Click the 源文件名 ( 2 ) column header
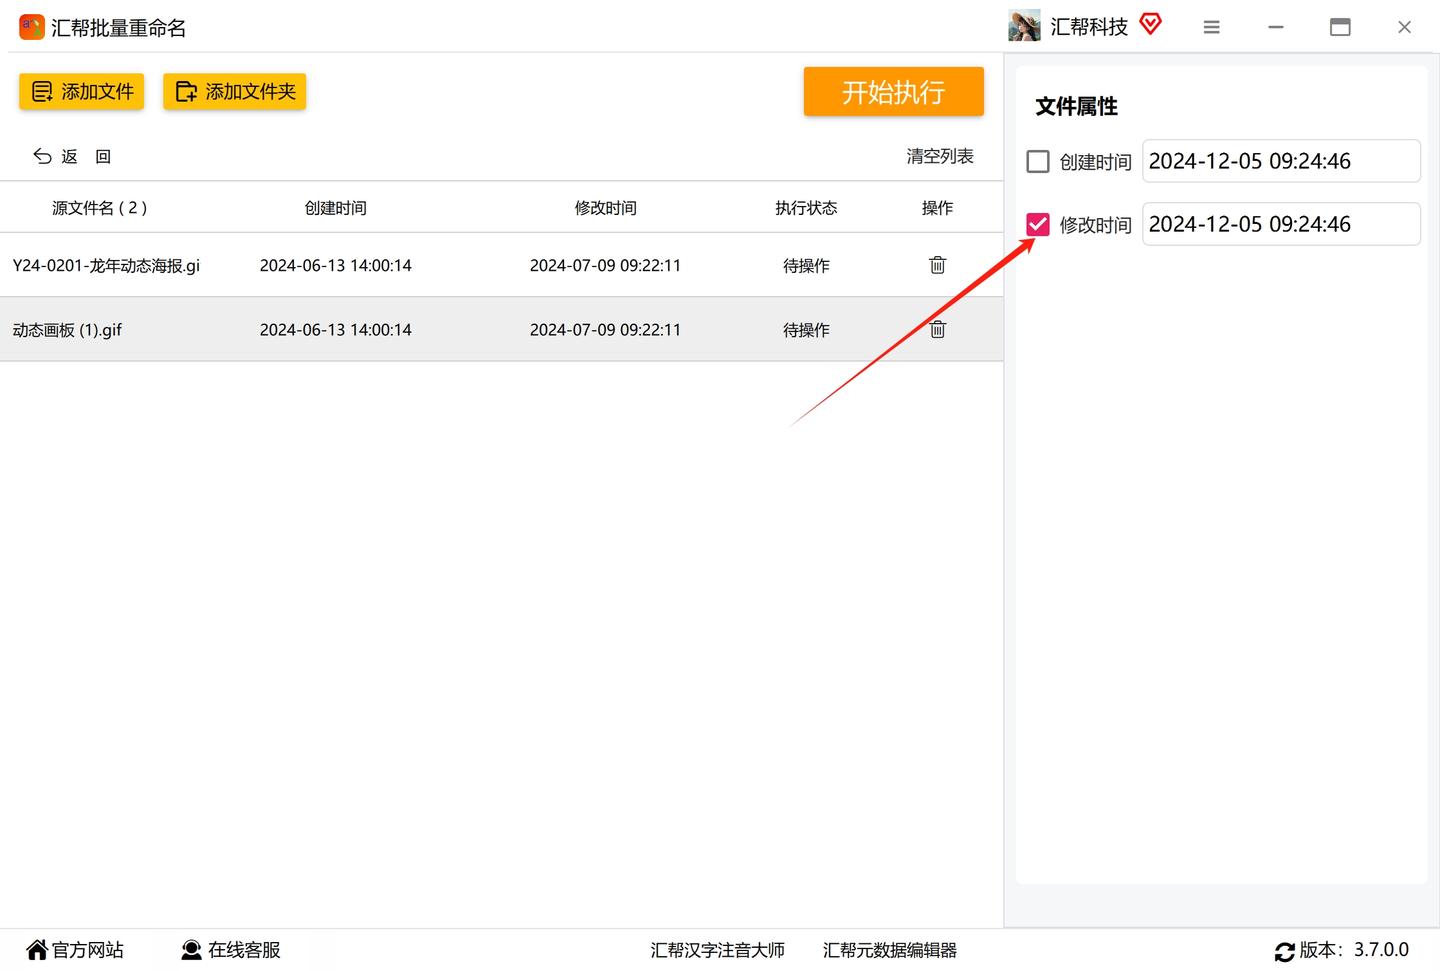 [x=99, y=208]
